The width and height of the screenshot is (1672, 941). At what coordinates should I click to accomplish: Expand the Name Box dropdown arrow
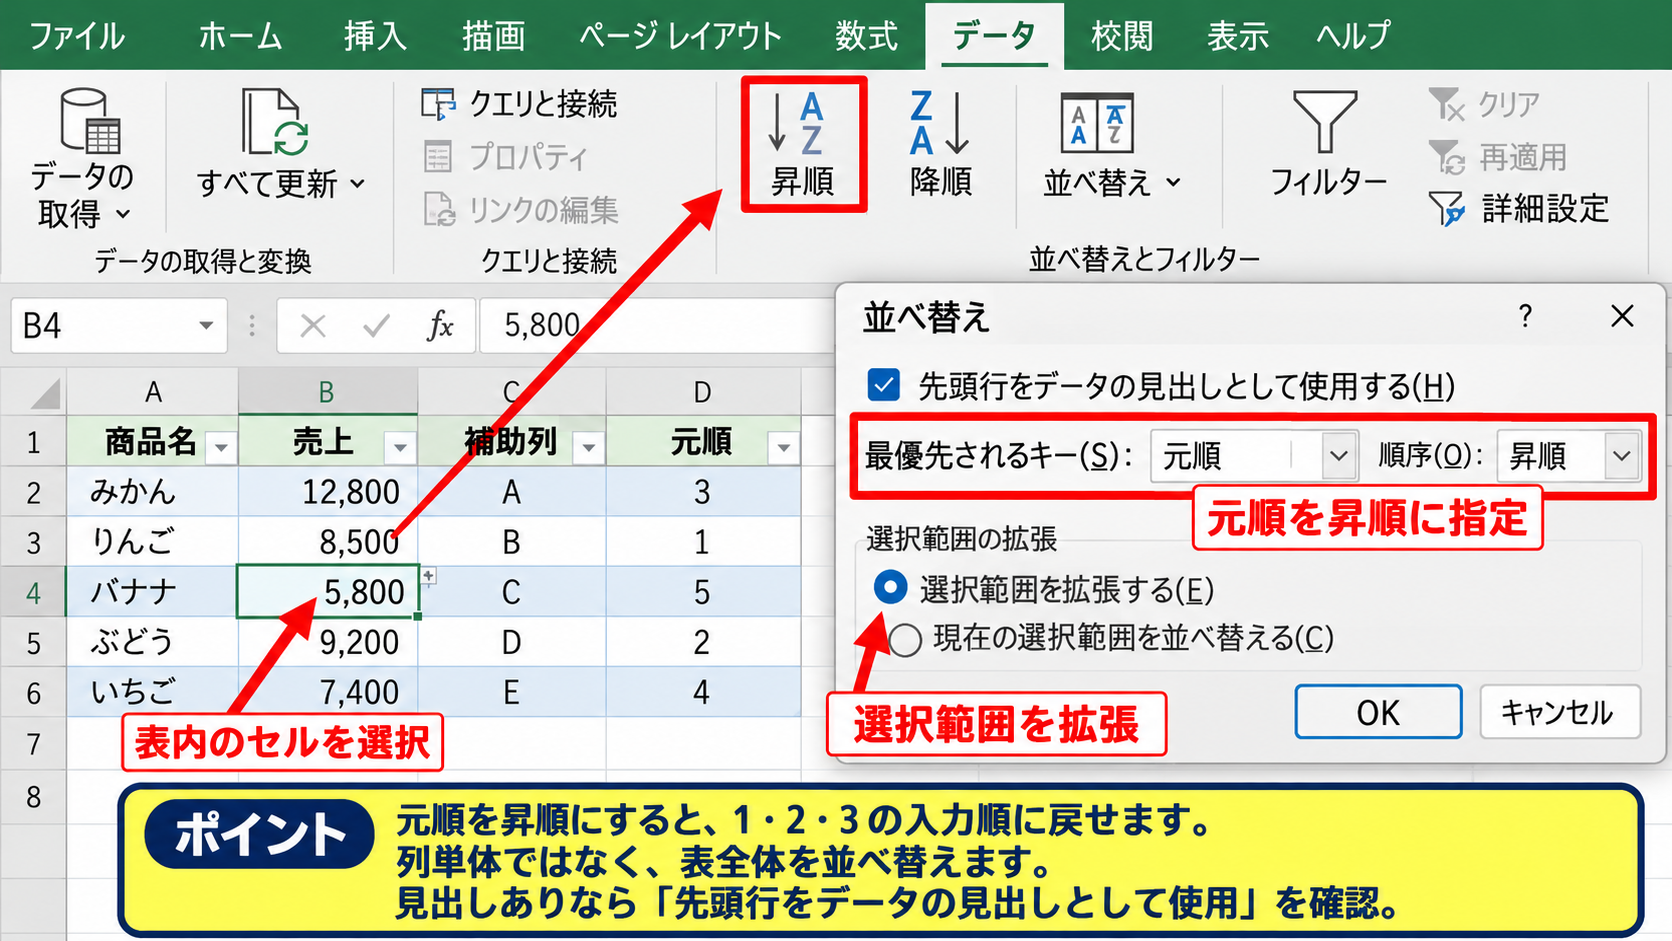click(206, 326)
